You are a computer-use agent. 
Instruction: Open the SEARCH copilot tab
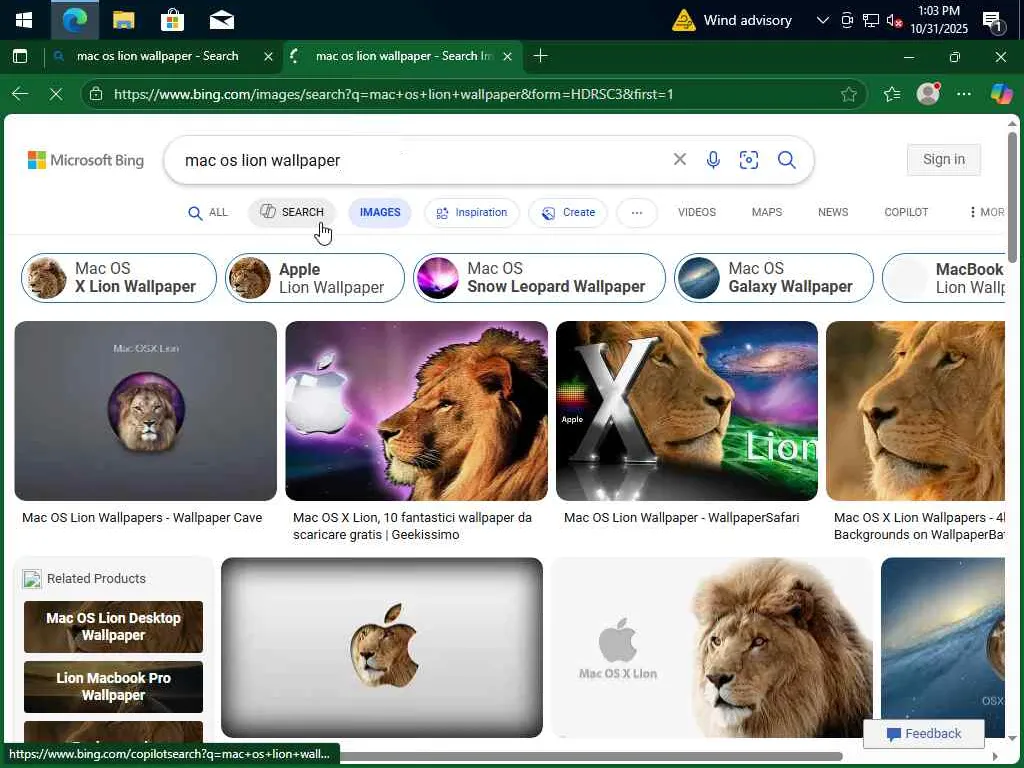point(292,212)
